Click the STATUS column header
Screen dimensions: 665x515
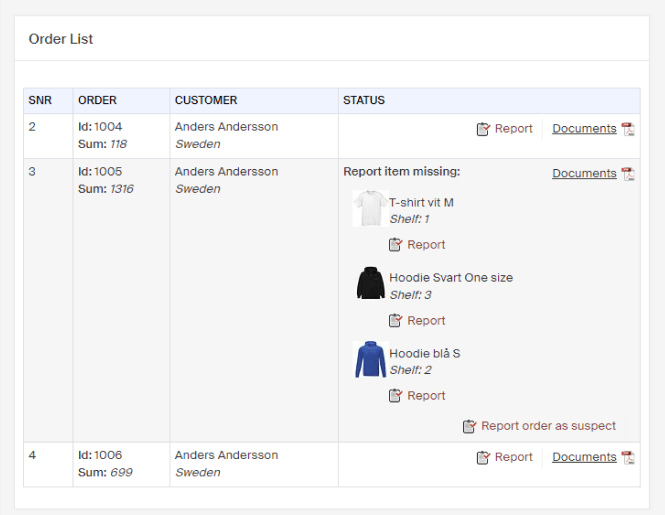point(364,101)
